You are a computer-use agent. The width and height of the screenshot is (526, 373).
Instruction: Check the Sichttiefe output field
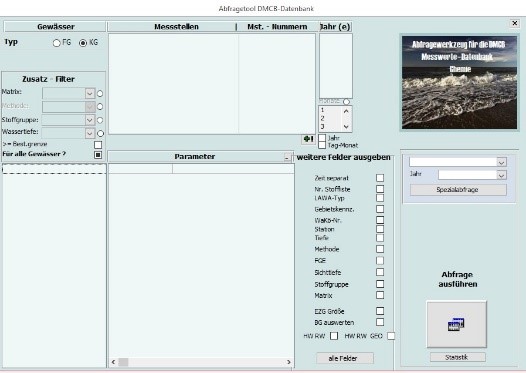[x=380, y=272]
